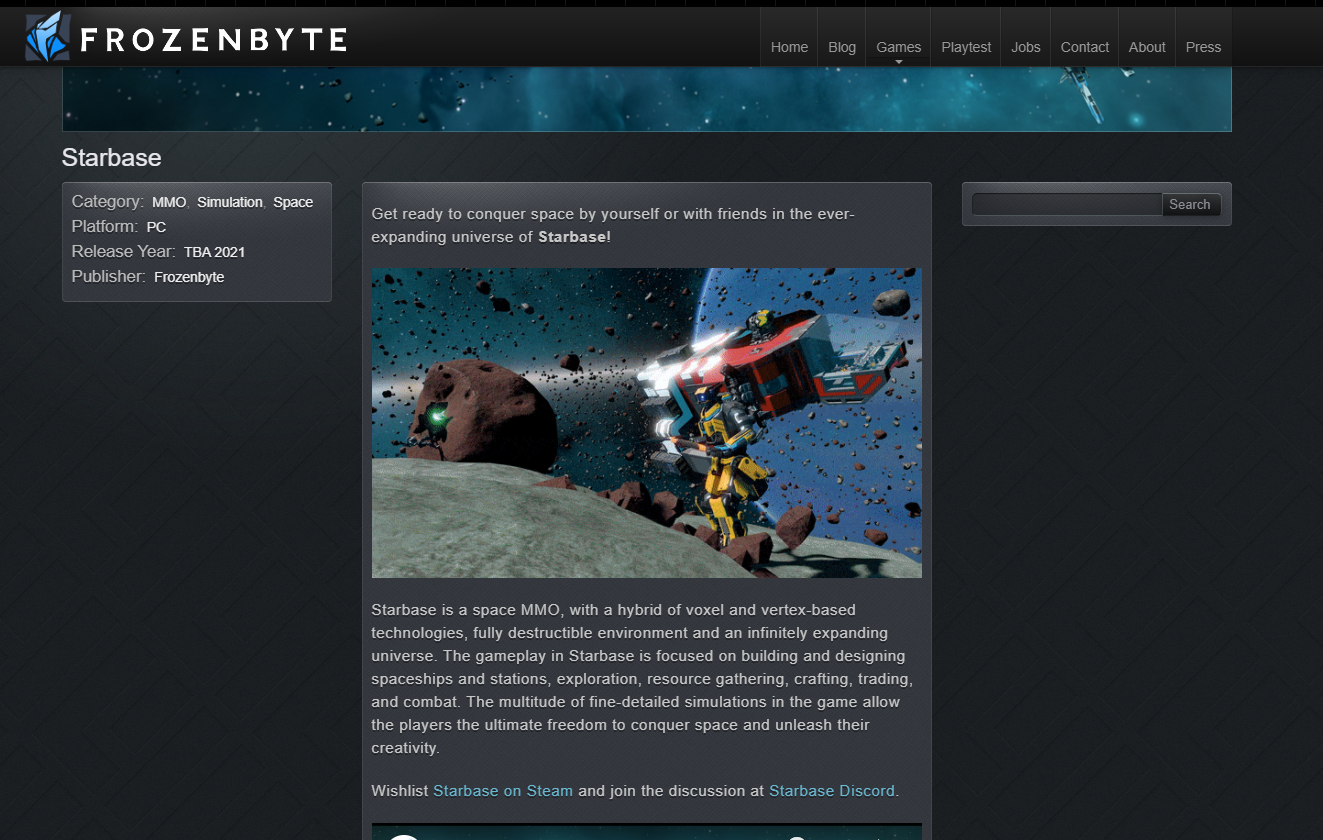Open the Contact page
Image resolution: width=1323 pixels, height=840 pixels.
[x=1084, y=47]
